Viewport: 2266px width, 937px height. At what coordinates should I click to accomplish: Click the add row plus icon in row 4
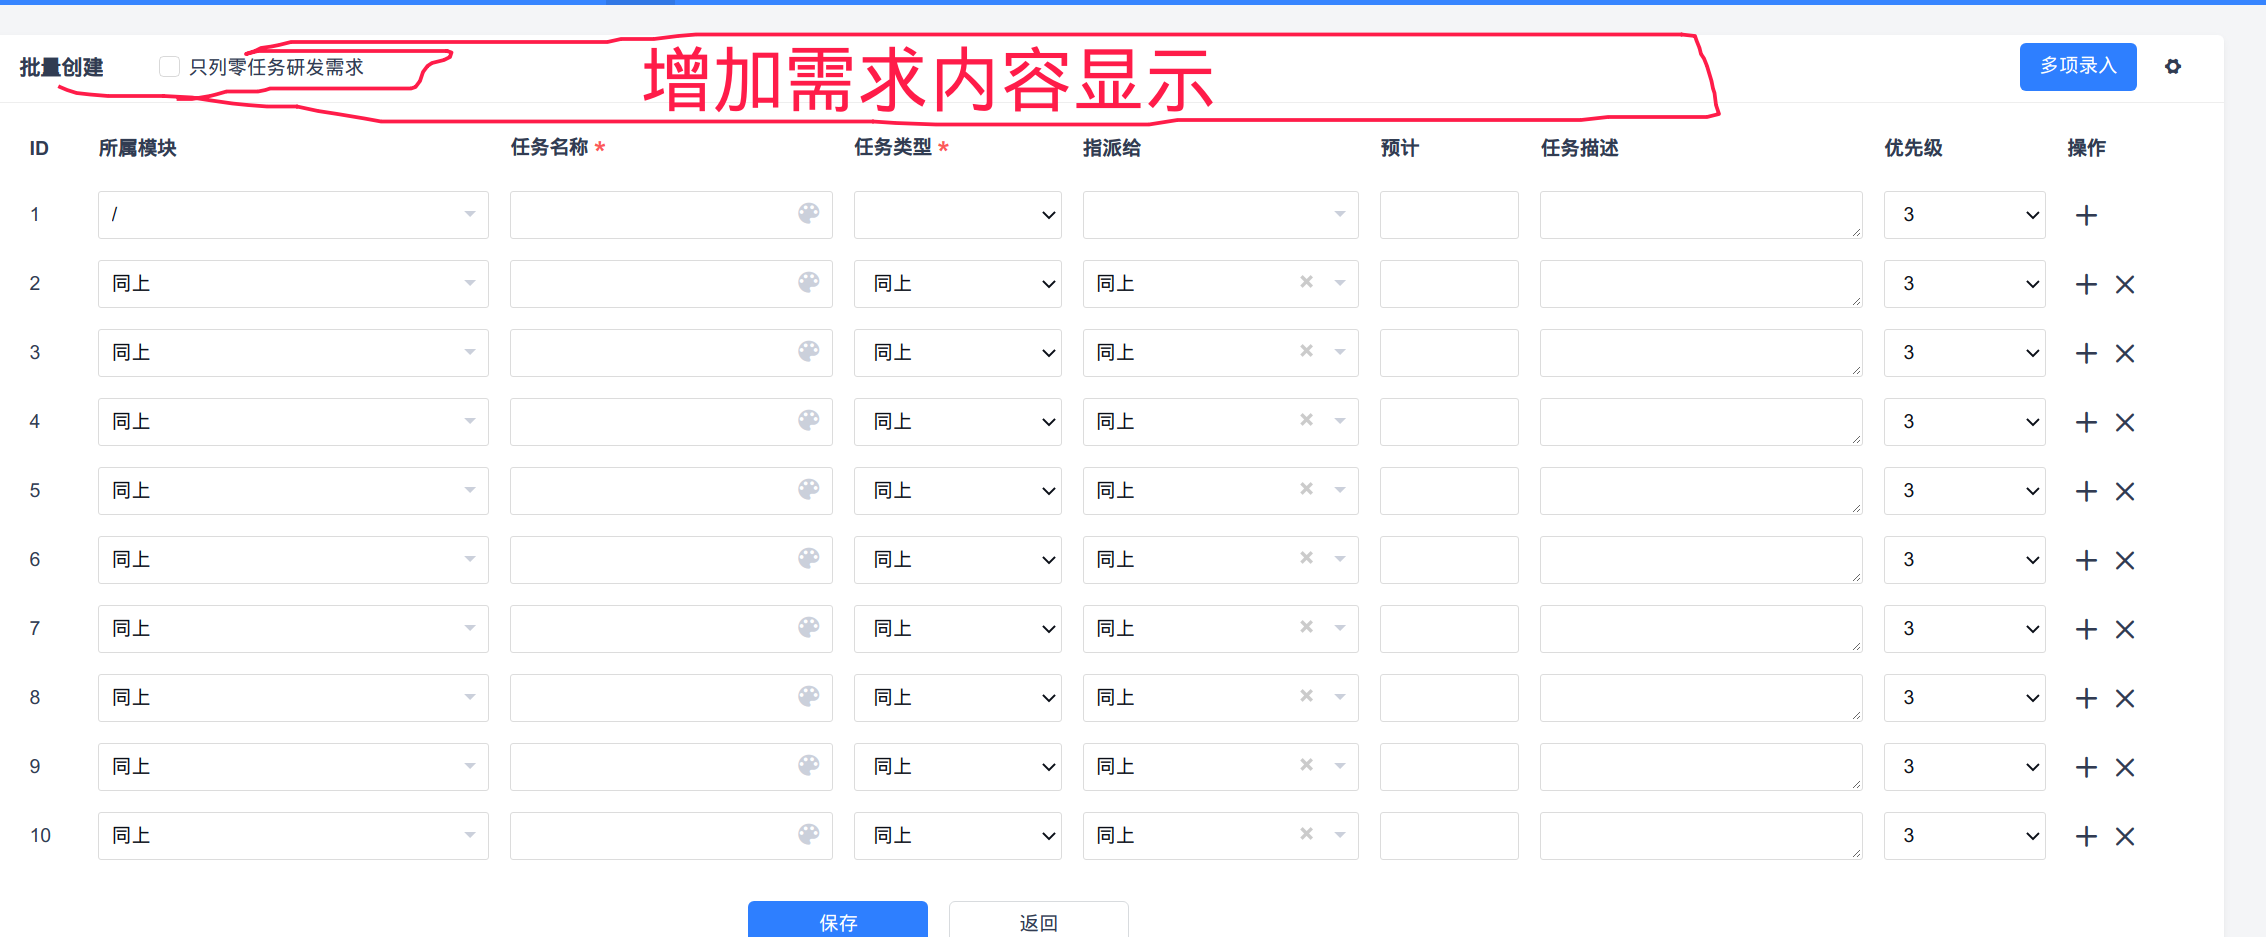pos(2086,422)
